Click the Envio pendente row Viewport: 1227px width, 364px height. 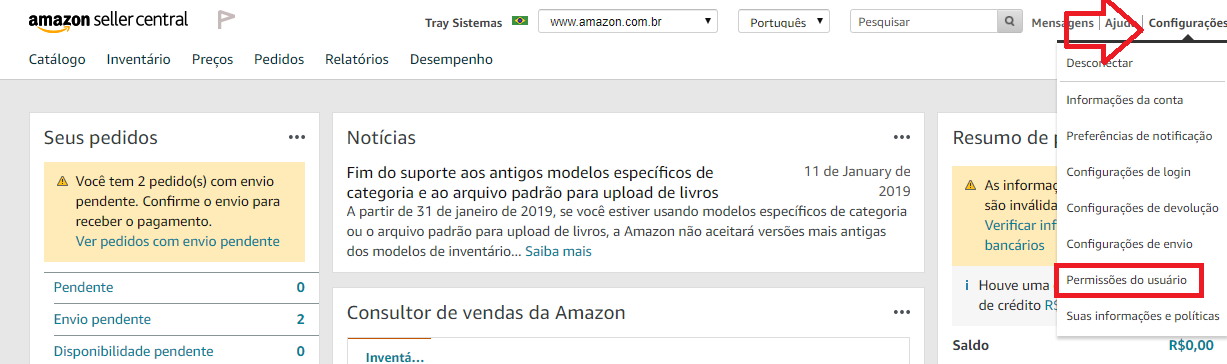click(180, 319)
